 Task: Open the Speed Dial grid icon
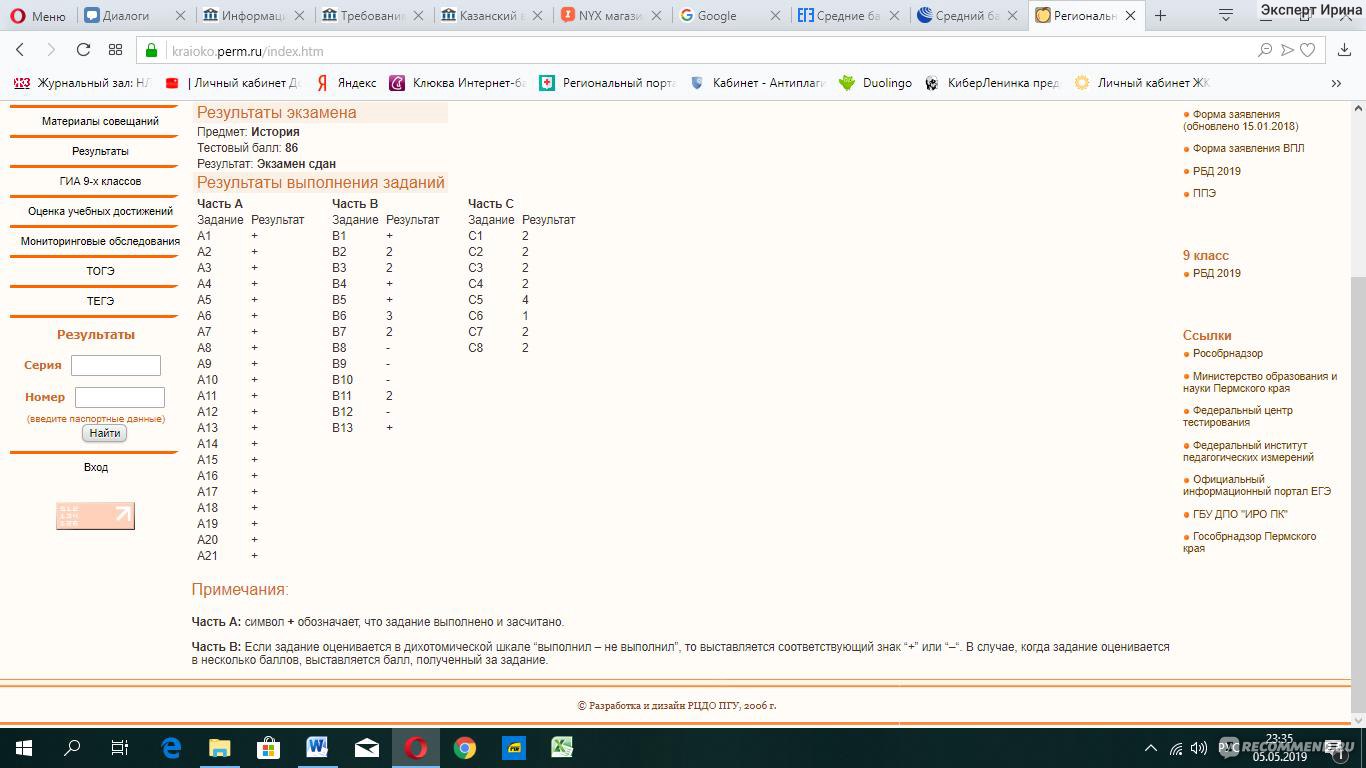click(115, 50)
